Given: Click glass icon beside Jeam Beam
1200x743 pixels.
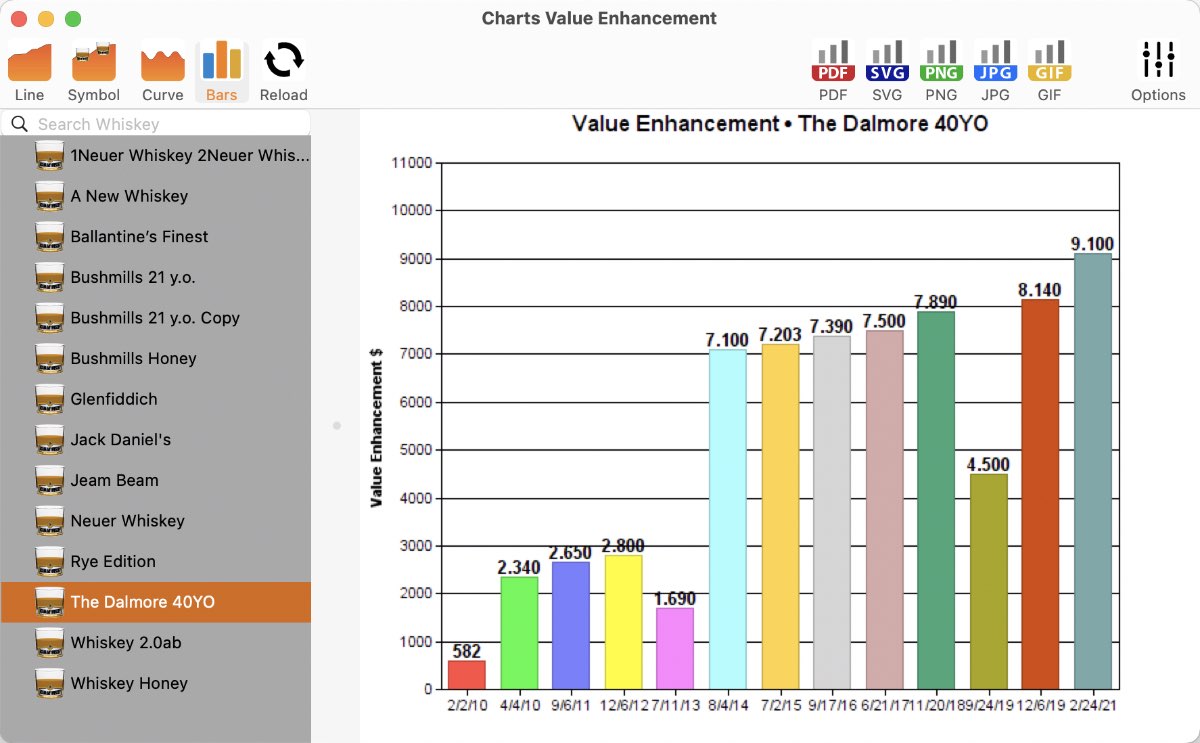Looking at the screenshot, I should coord(49,480).
